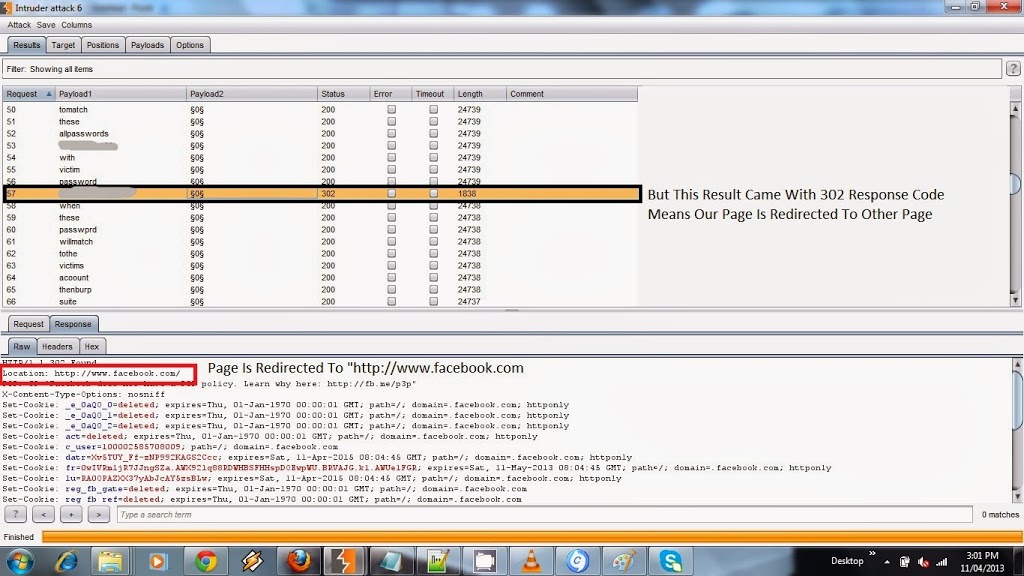Switch to the Payloads tab

coord(148,45)
